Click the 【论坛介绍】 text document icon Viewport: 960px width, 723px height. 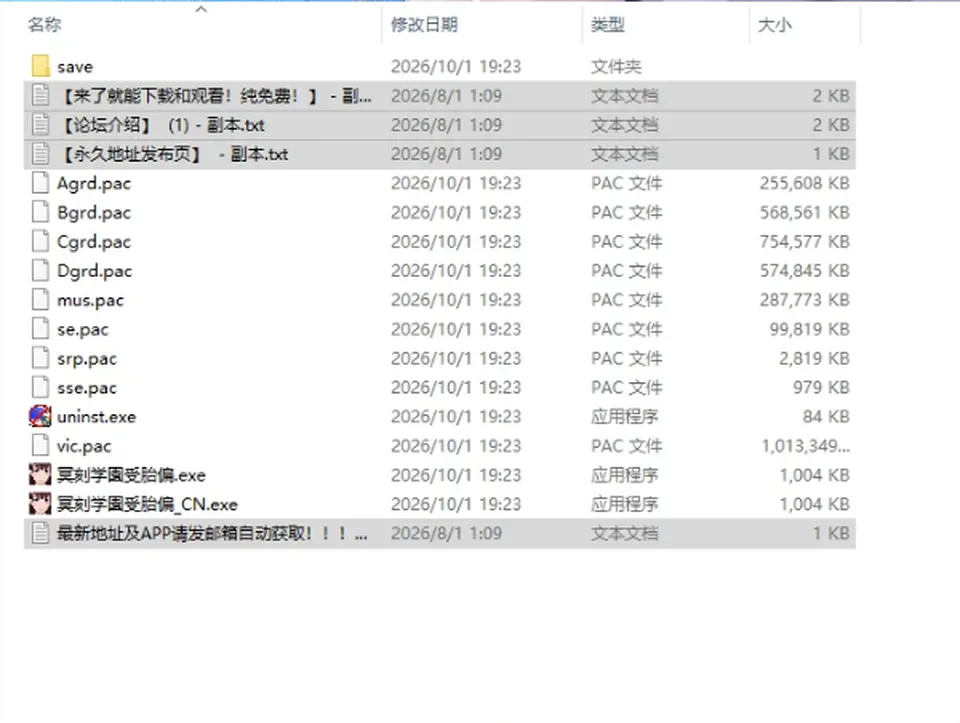[x=40, y=125]
